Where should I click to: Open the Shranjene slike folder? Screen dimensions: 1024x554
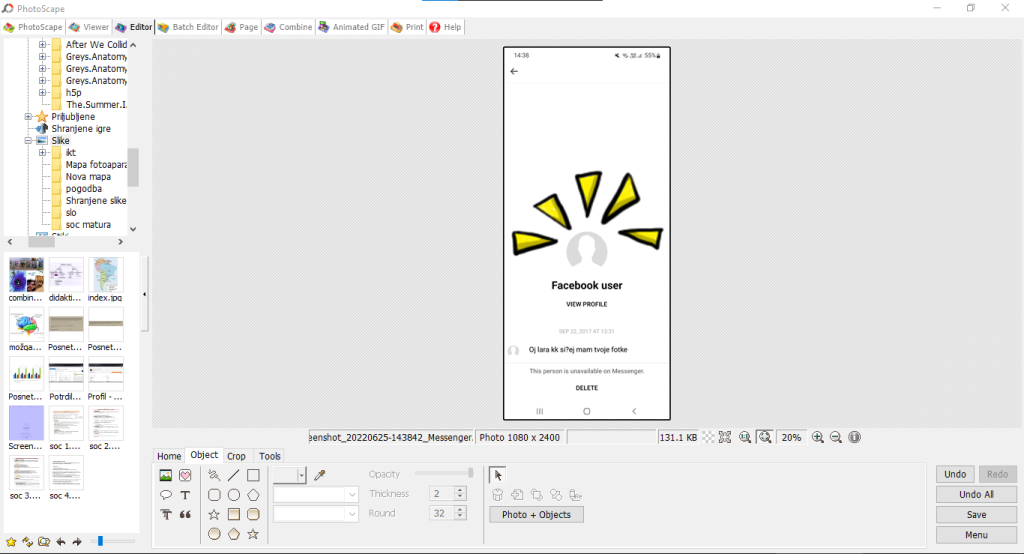[95, 201]
